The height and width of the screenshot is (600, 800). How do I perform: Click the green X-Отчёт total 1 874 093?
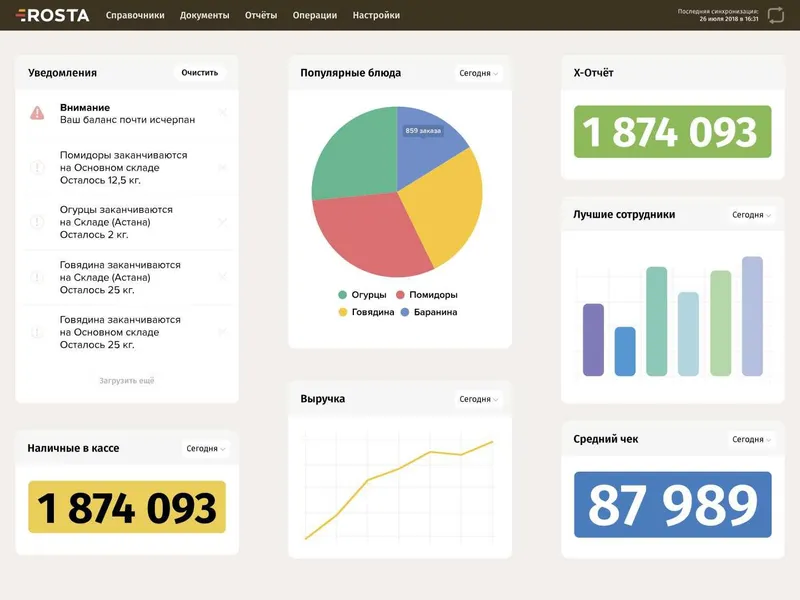coord(672,132)
